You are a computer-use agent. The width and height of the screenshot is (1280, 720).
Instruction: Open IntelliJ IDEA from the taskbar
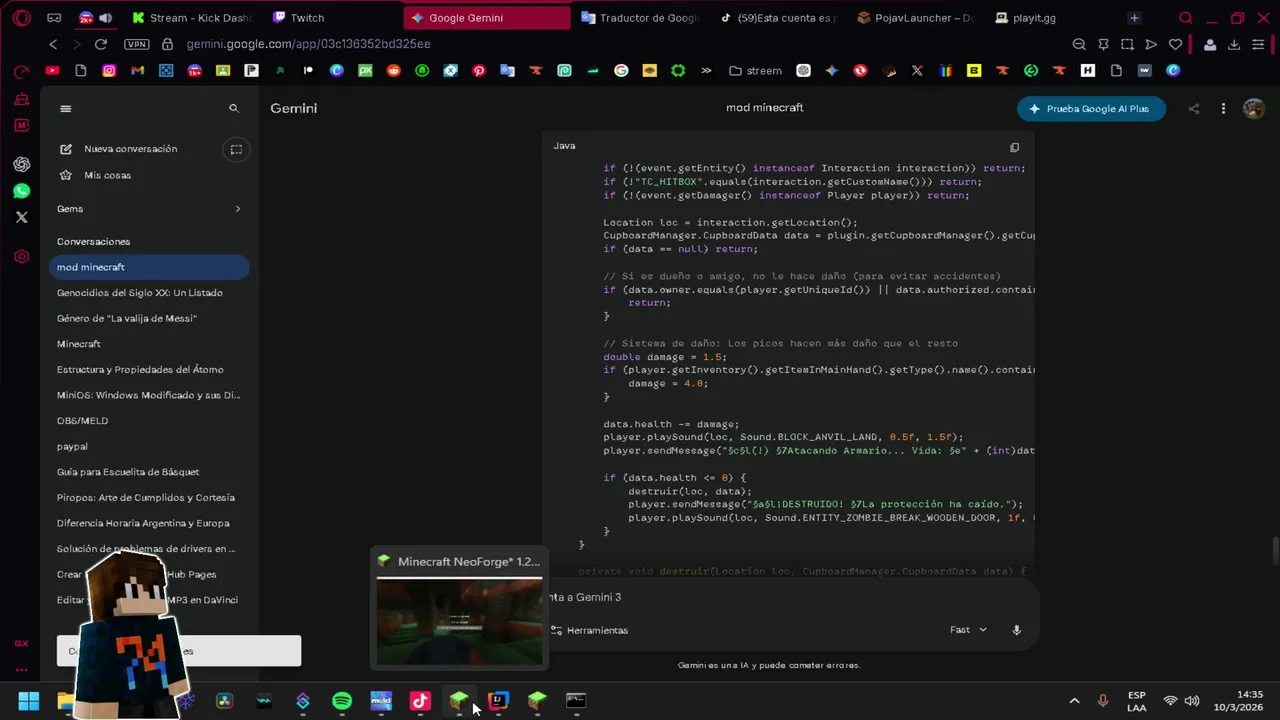point(498,701)
